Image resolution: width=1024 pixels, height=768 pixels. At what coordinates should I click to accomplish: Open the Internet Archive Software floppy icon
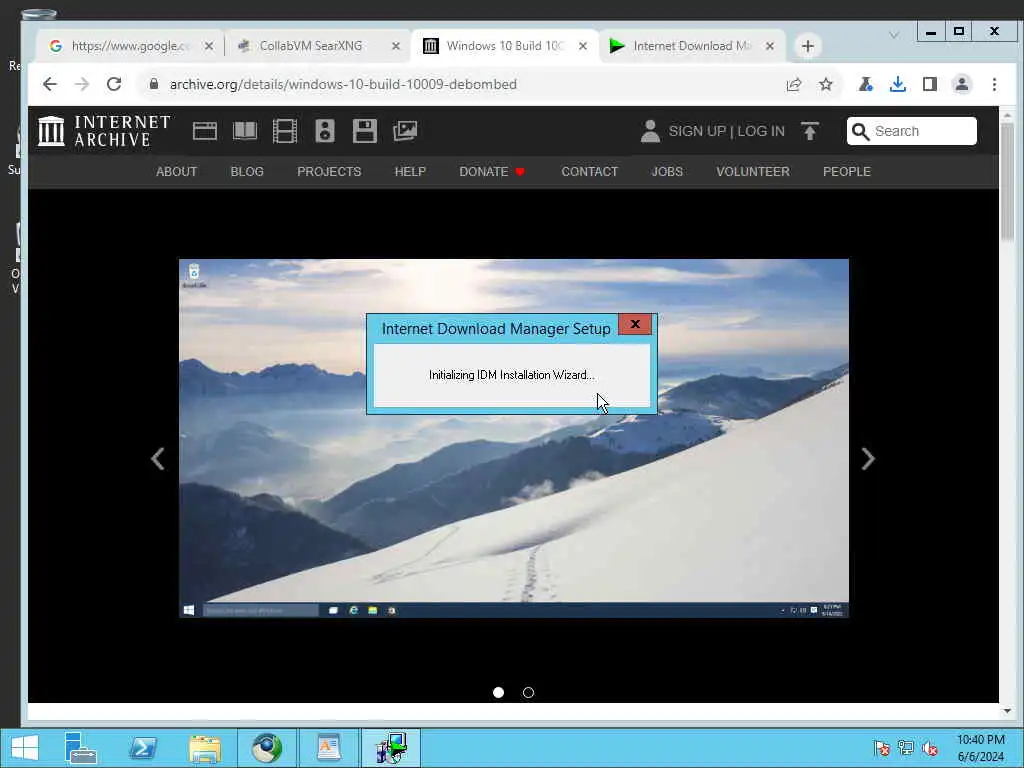[364, 131]
